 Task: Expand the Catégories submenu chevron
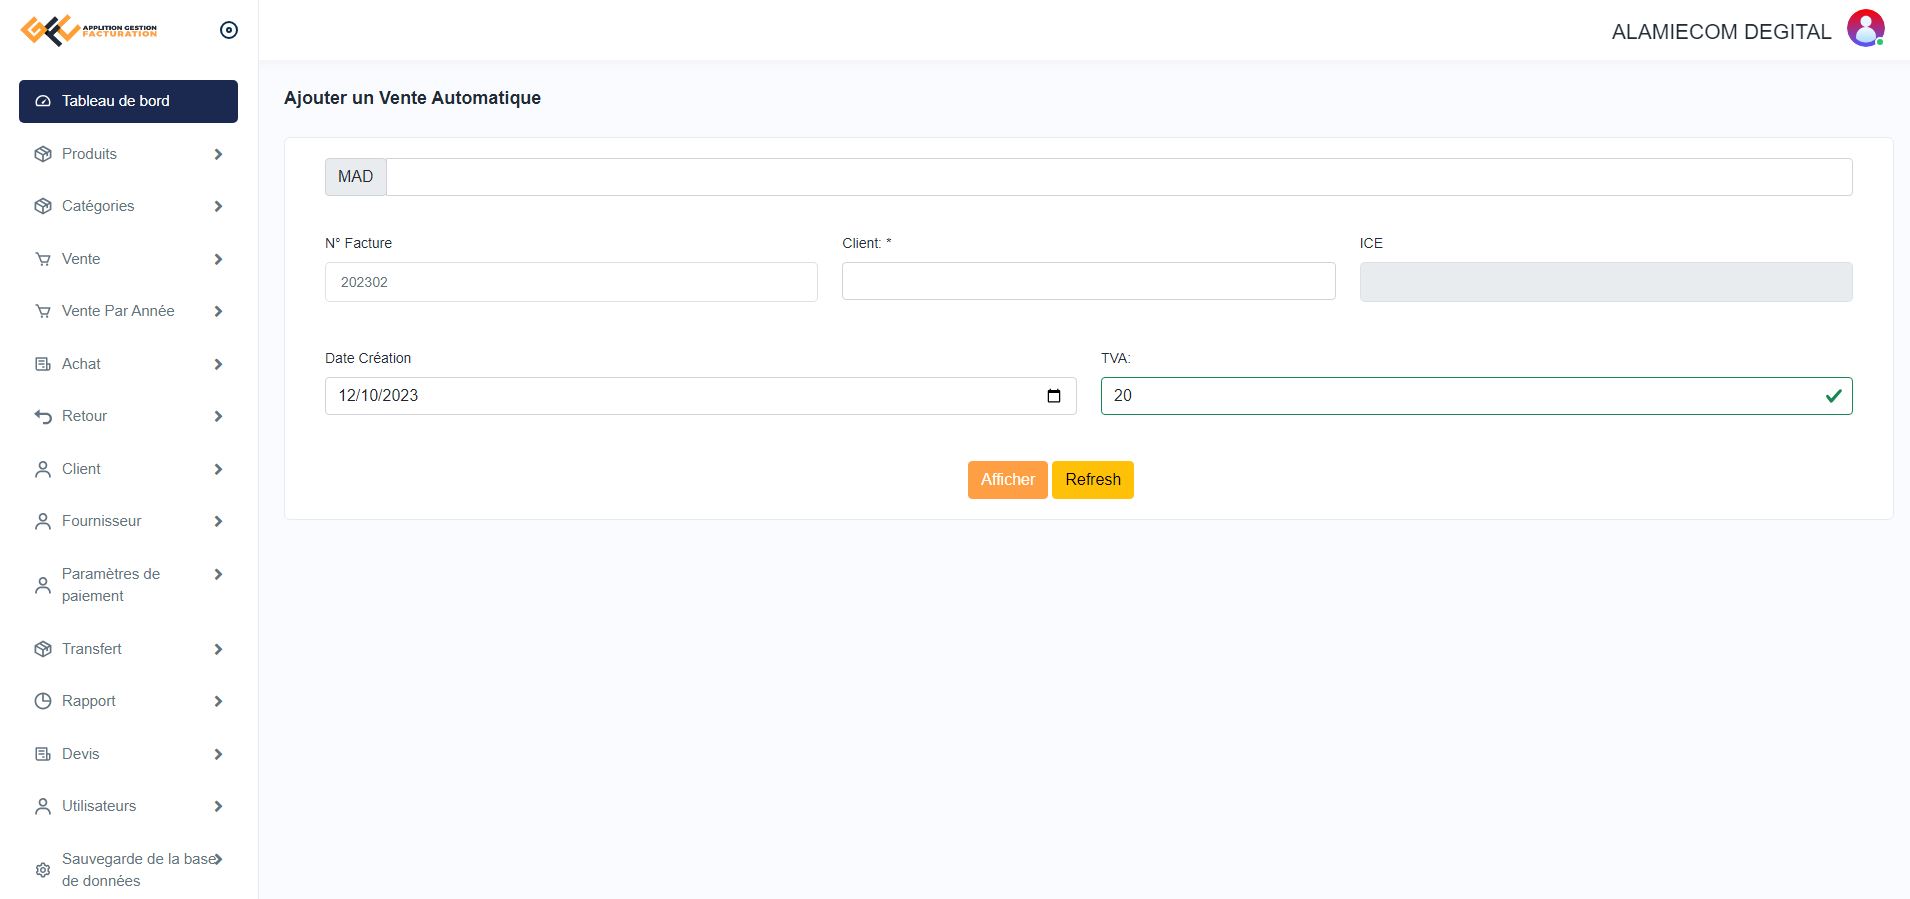click(218, 206)
